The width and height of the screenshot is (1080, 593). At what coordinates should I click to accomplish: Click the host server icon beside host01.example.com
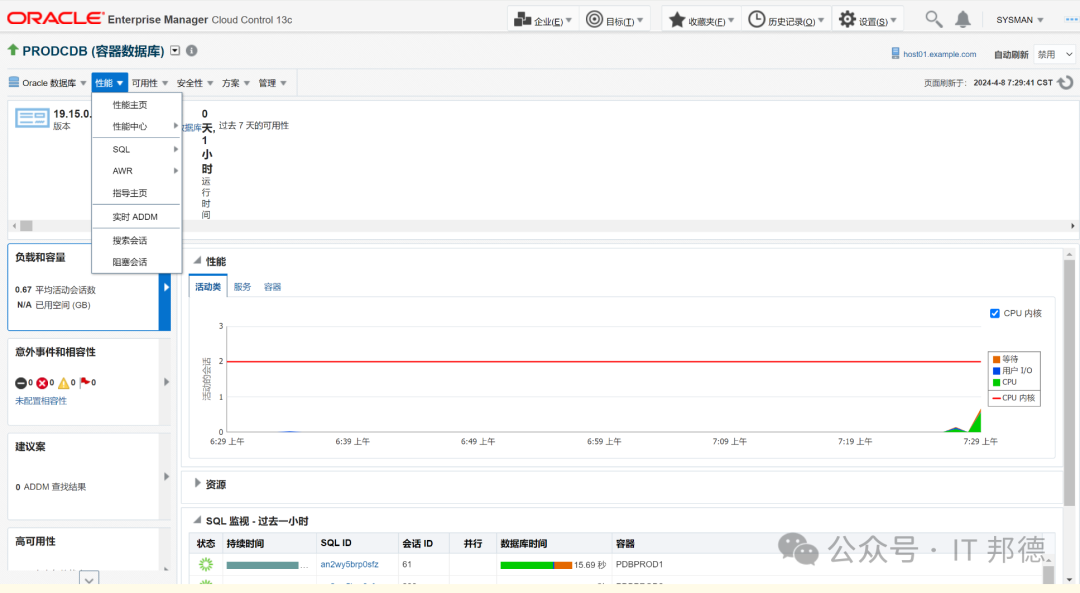point(895,53)
